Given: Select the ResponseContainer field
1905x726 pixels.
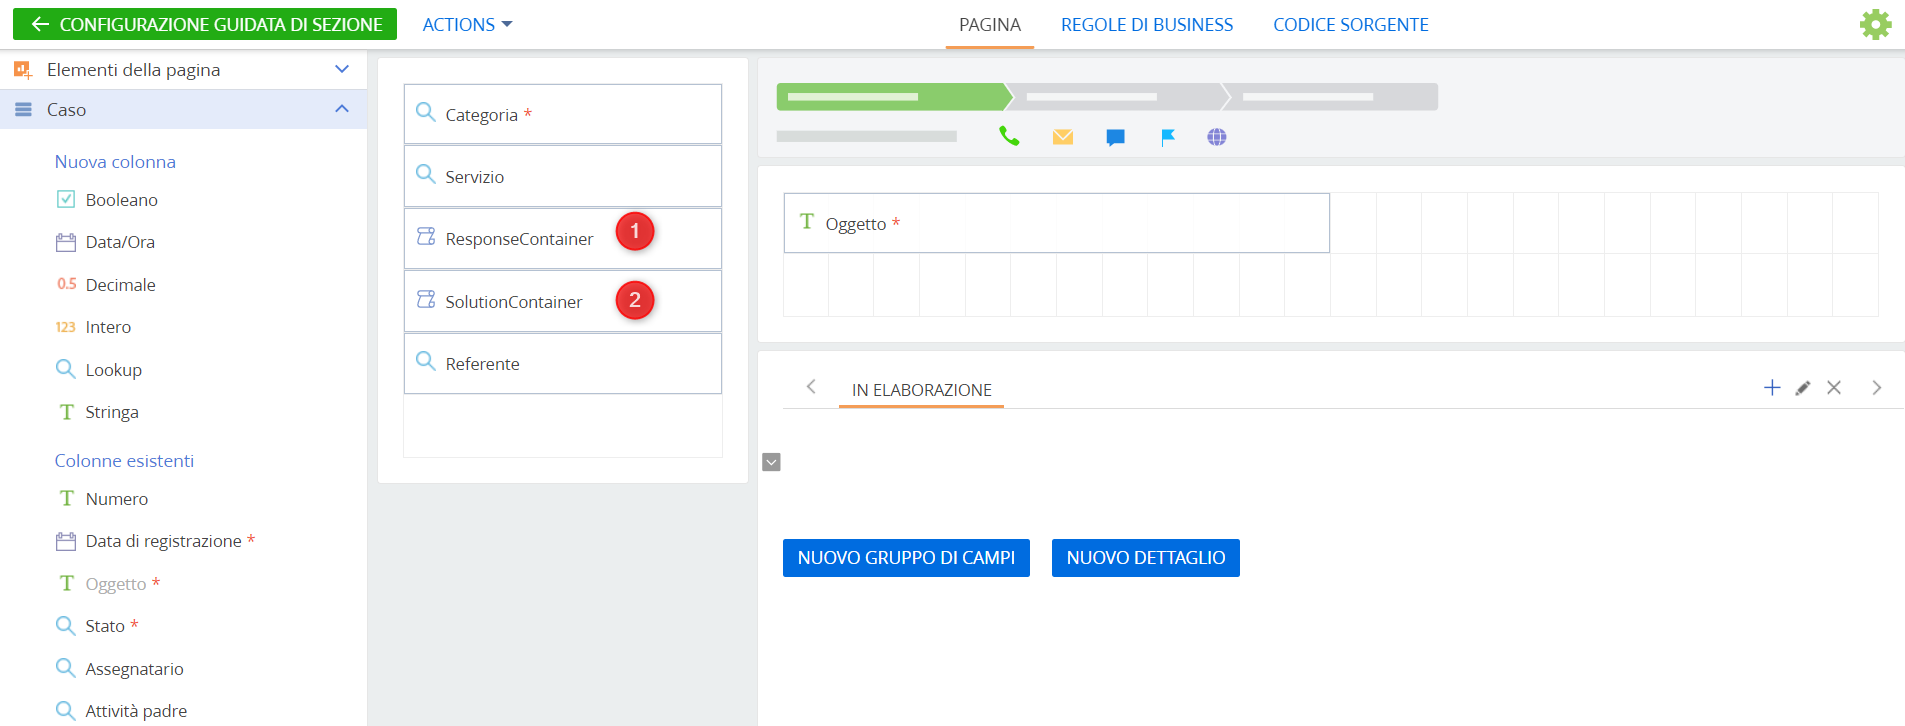Looking at the screenshot, I should click(x=563, y=239).
